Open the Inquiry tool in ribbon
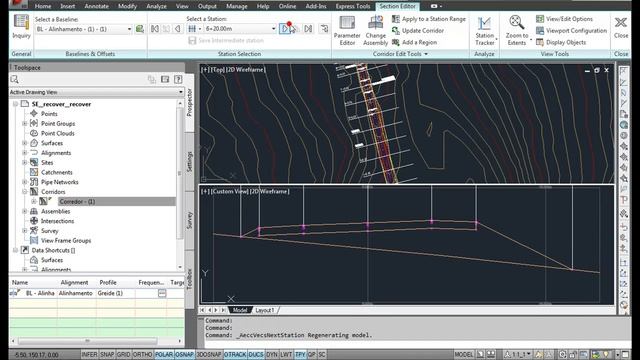The image size is (640, 360). click(21, 27)
